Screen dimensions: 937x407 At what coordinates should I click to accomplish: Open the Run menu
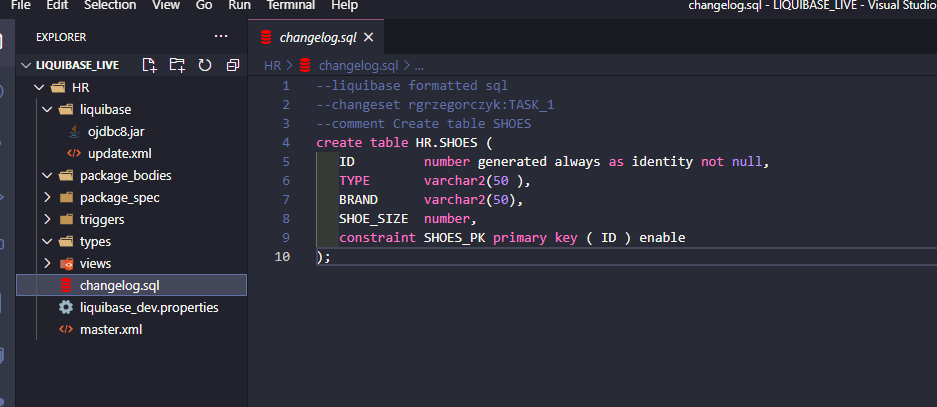(x=239, y=5)
